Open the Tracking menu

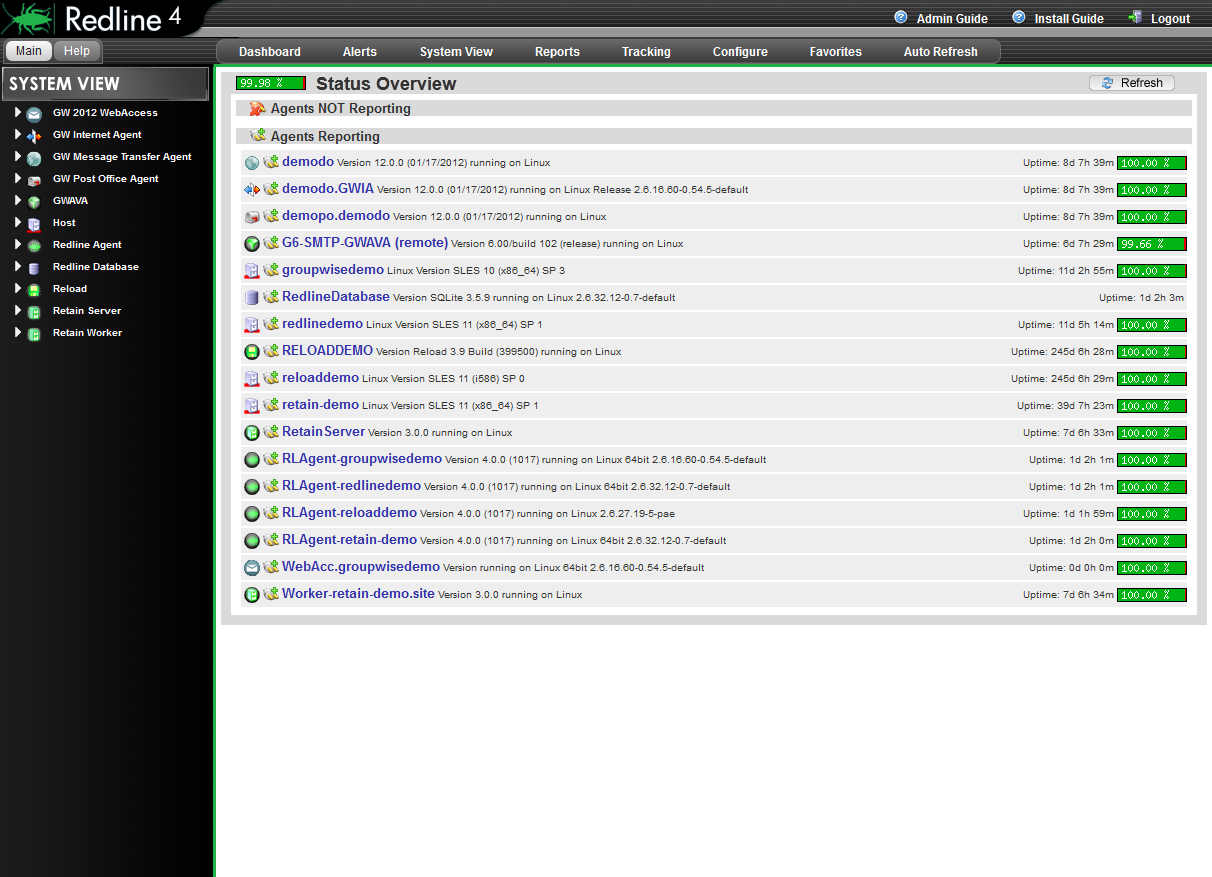(x=646, y=52)
